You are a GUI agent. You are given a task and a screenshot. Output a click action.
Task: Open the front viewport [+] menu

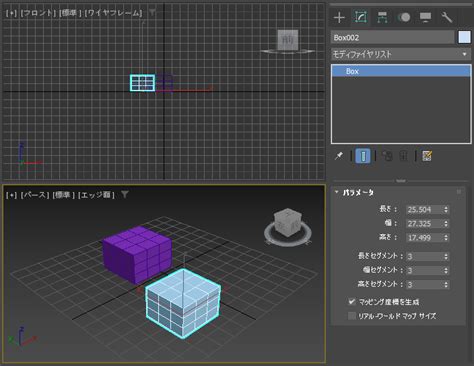click(x=11, y=13)
